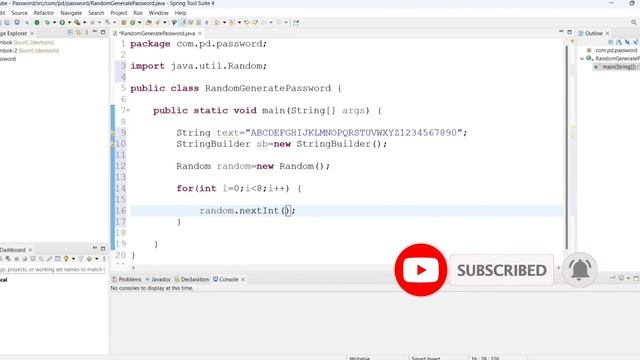The height and width of the screenshot is (360, 640).
Task: Jump to the previous annotation icon
Action: point(232,22)
